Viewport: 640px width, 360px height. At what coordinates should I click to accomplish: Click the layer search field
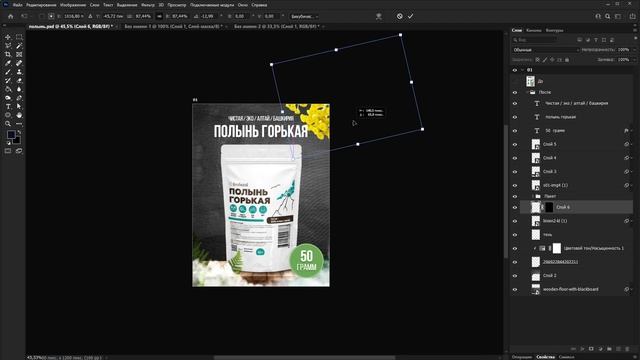[535, 40]
